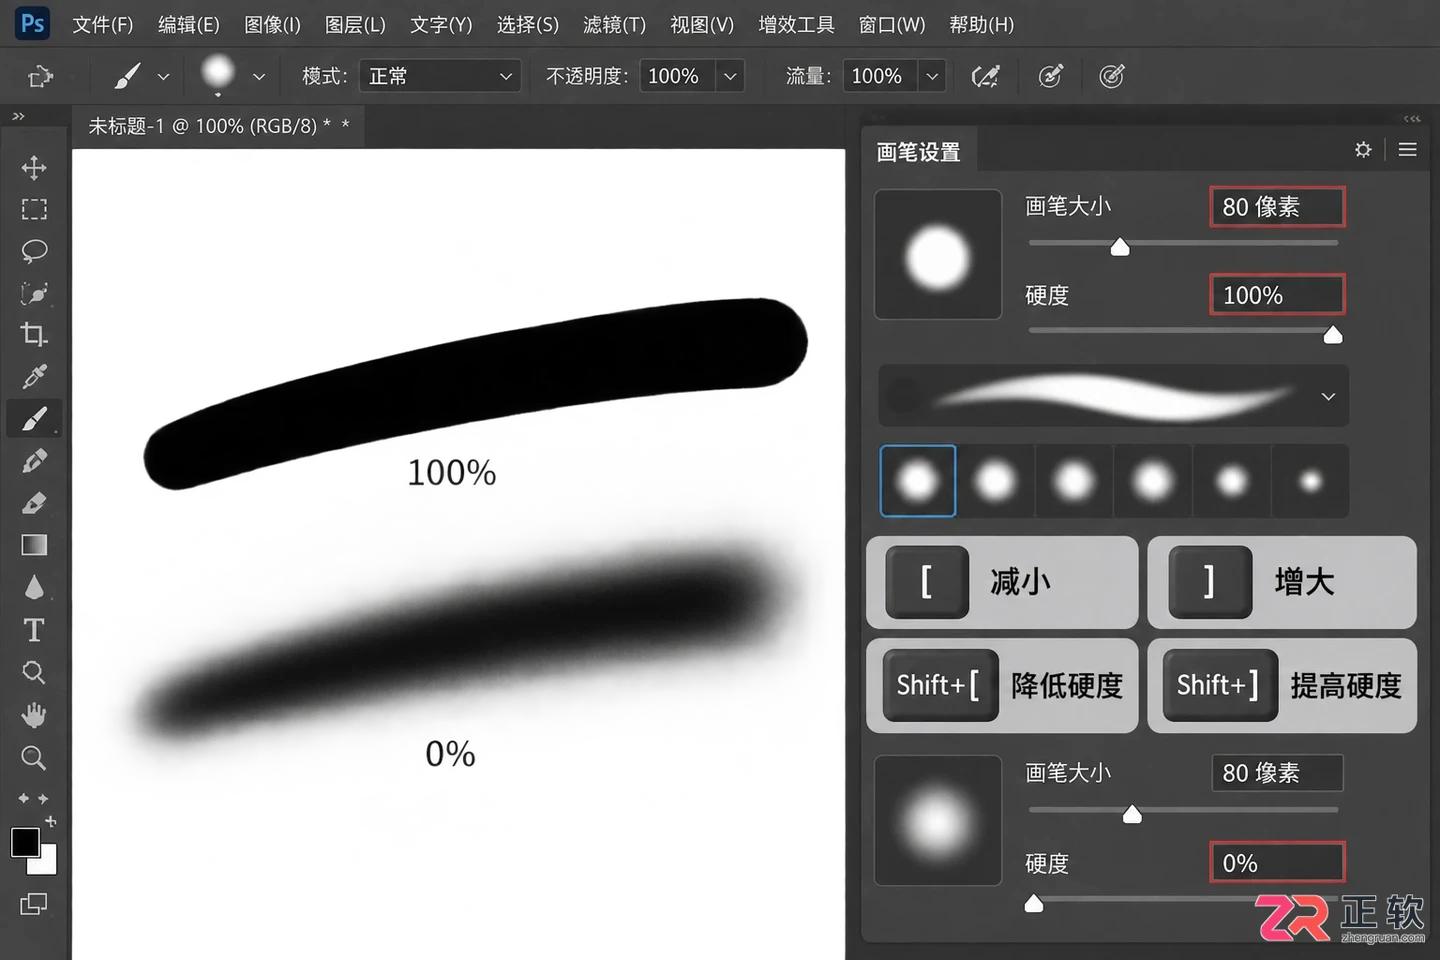The height and width of the screenshot is (960, 1440).
Task: Click the upper 80 像素 size field
Action: point(1277,207)
